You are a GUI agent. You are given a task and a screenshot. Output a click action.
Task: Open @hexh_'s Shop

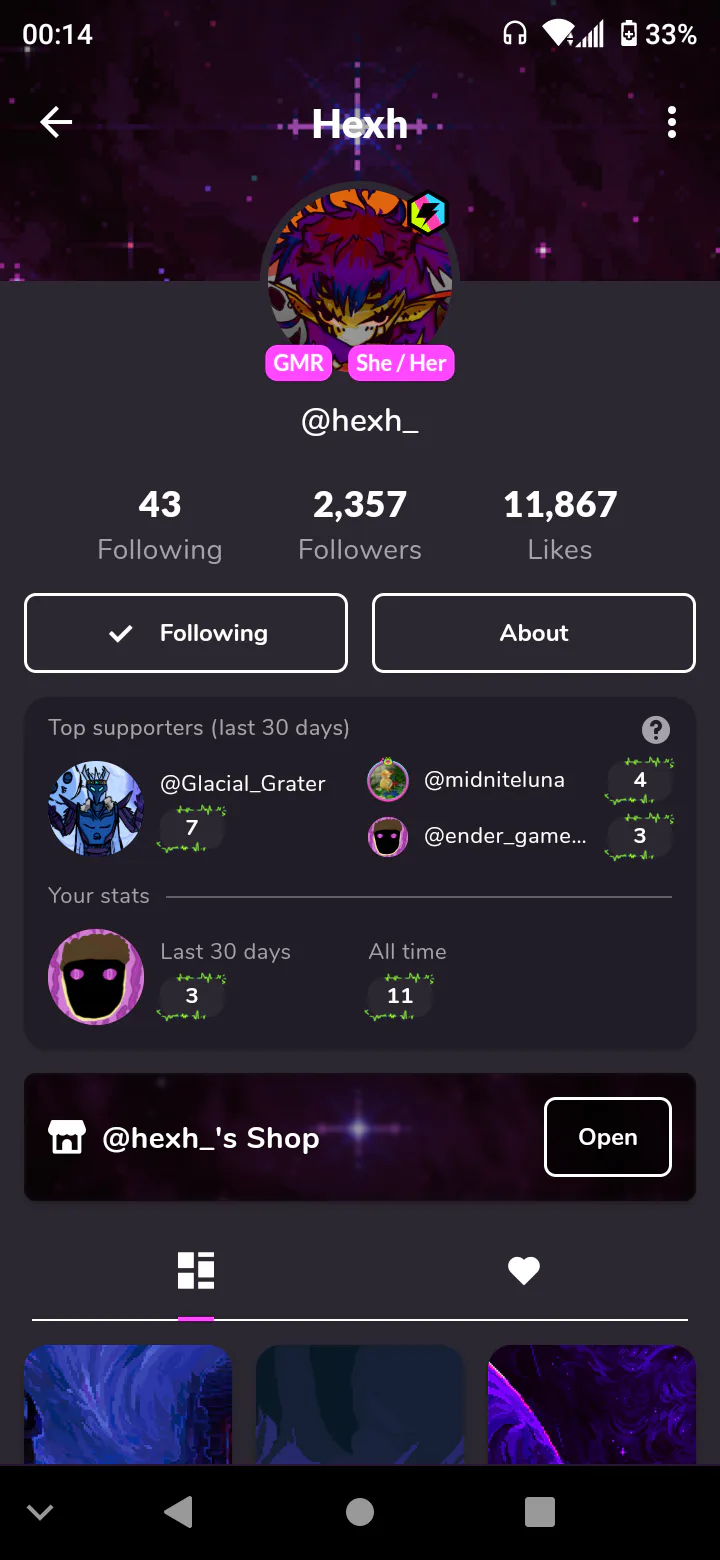coord(608,1137)
